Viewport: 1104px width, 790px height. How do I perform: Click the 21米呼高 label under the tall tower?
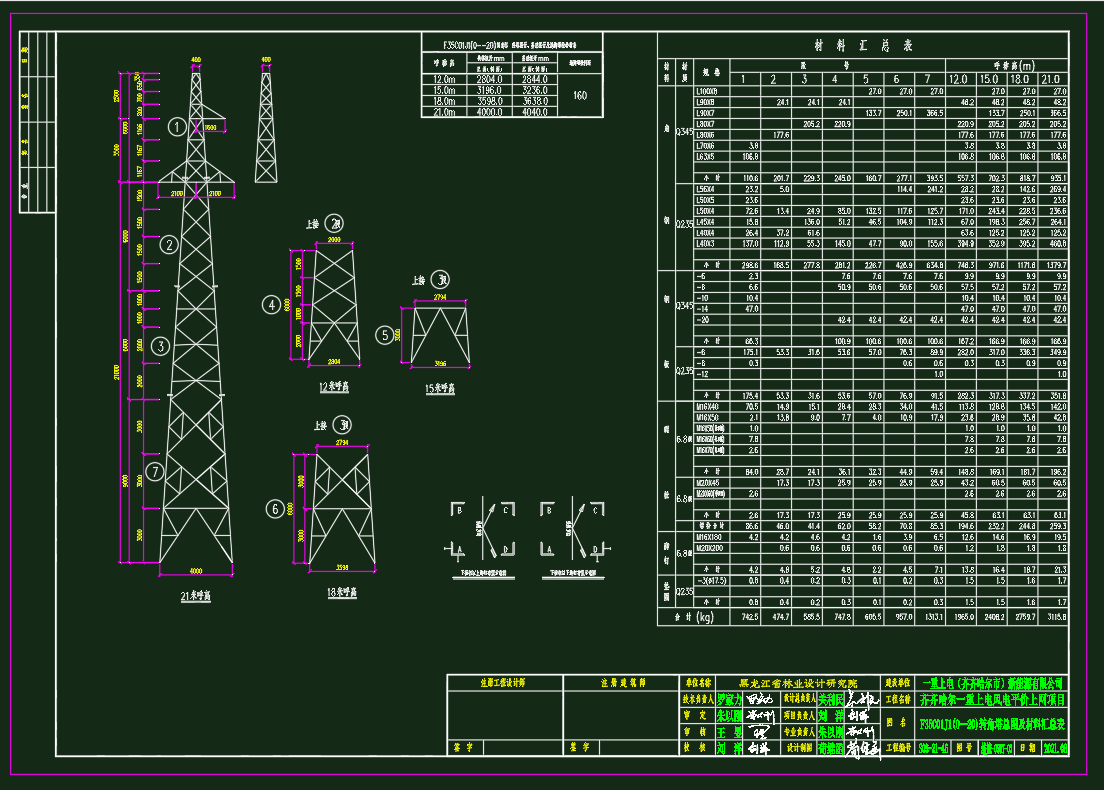[x=197, y=593]
